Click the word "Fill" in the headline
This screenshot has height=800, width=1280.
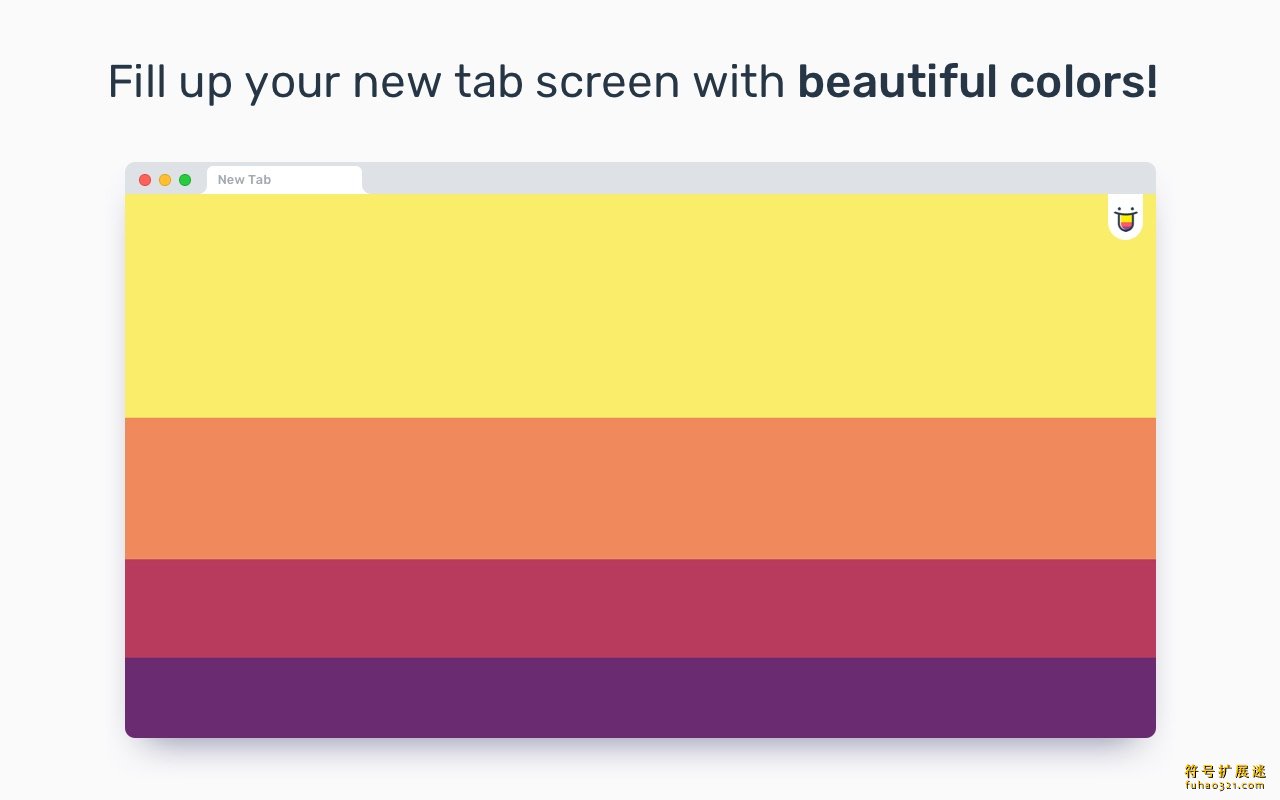click(136, 82)
